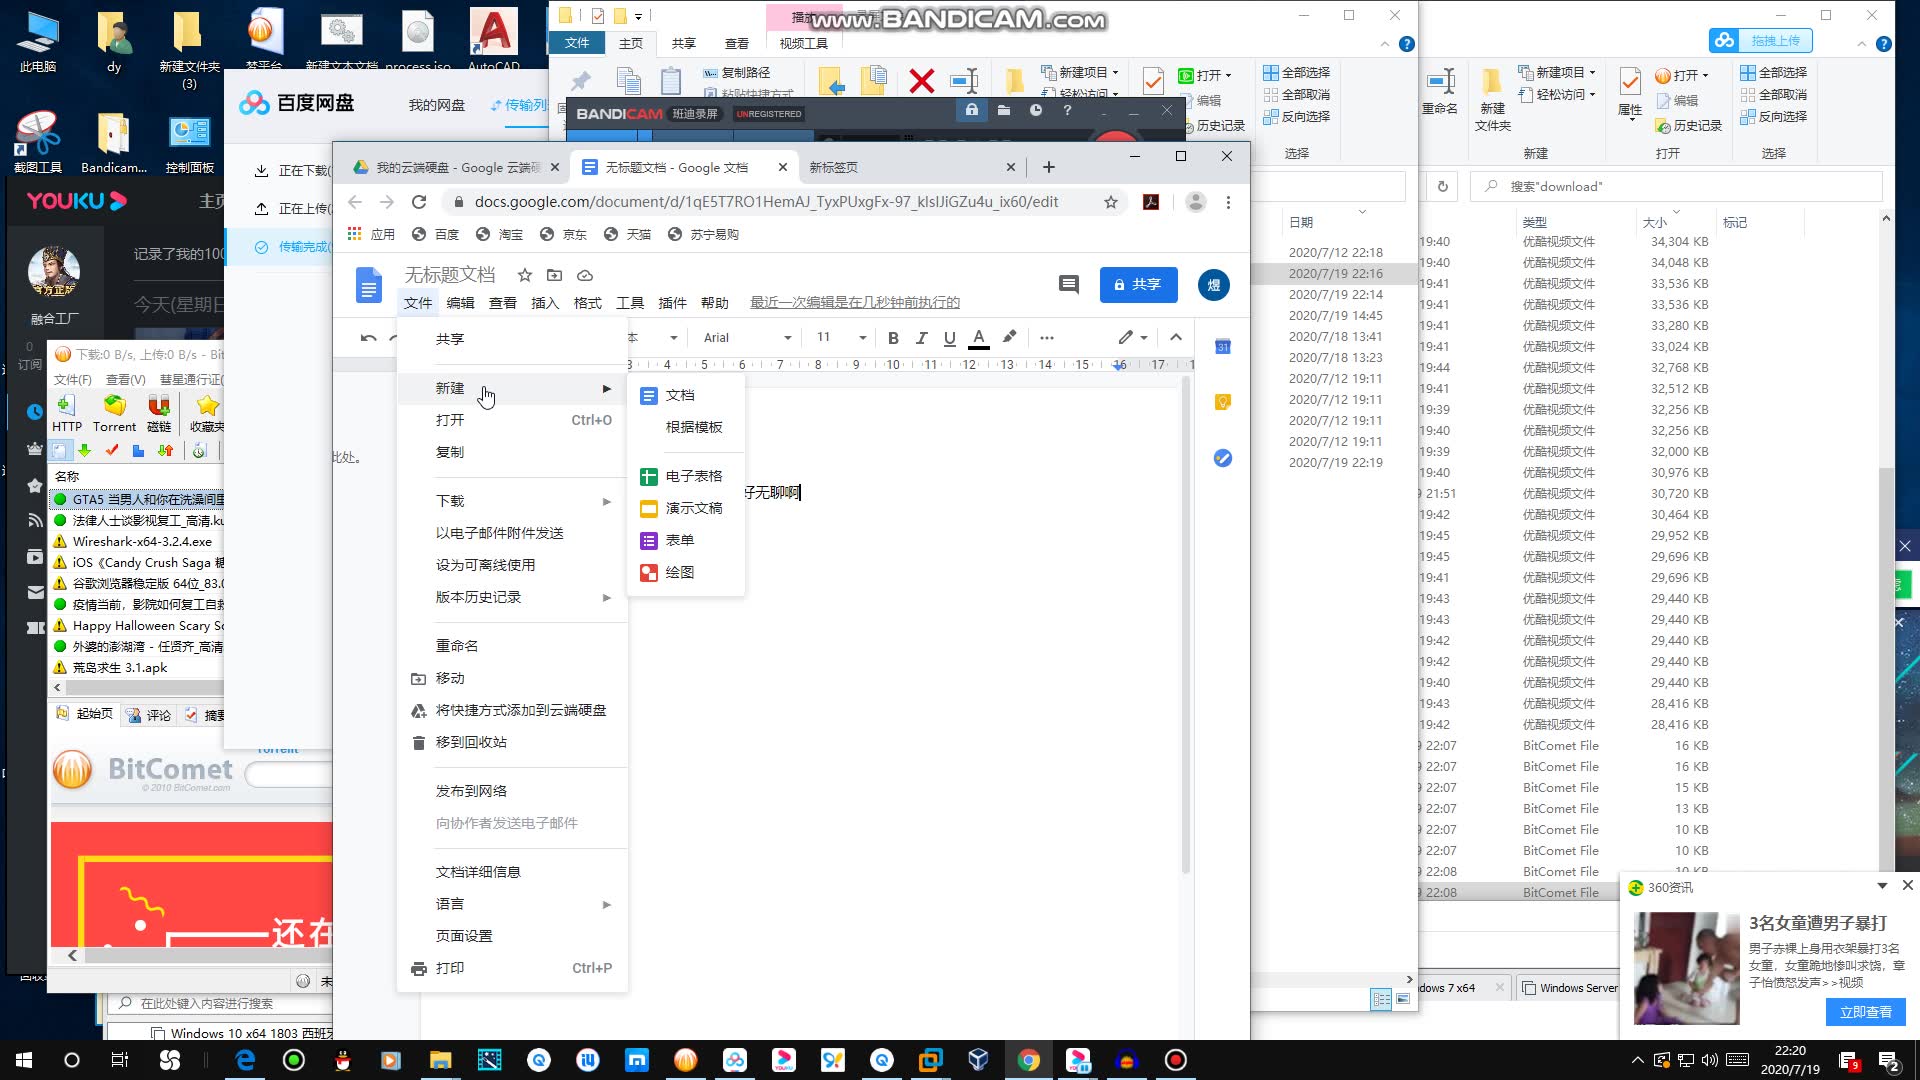Collapse the Docs toolbar with chevron
Viewport: 1920px width, 1080px height.
1176,338
